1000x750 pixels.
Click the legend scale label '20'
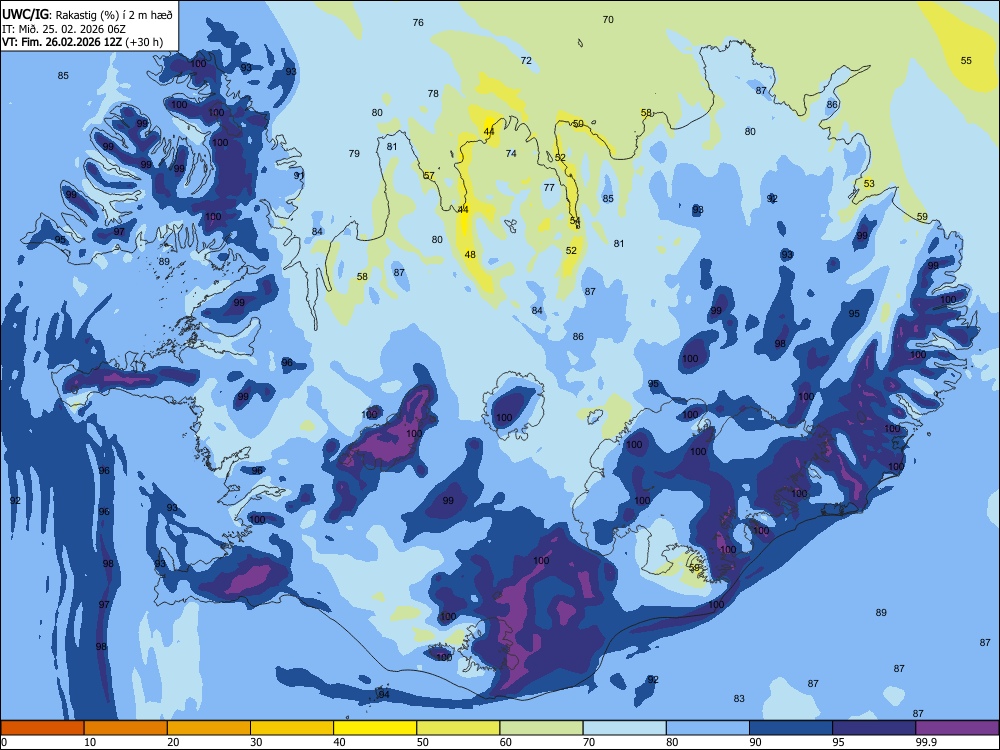pos(173,742)
